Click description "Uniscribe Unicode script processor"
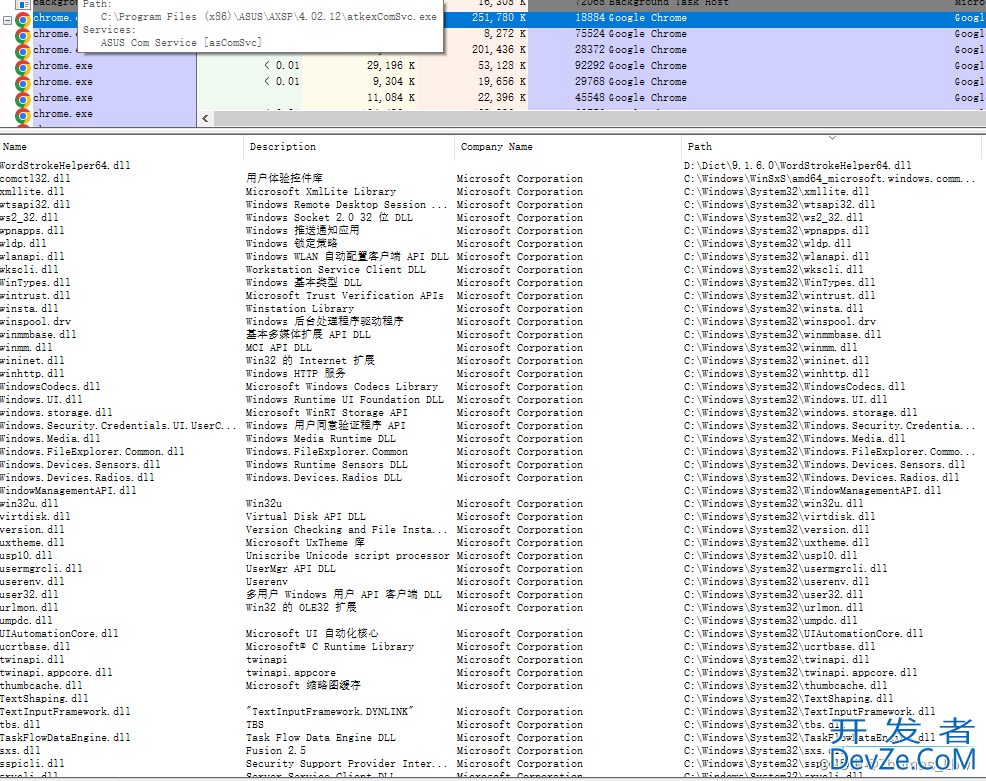This screenshot has width=986, height=781. pos(348,555)
